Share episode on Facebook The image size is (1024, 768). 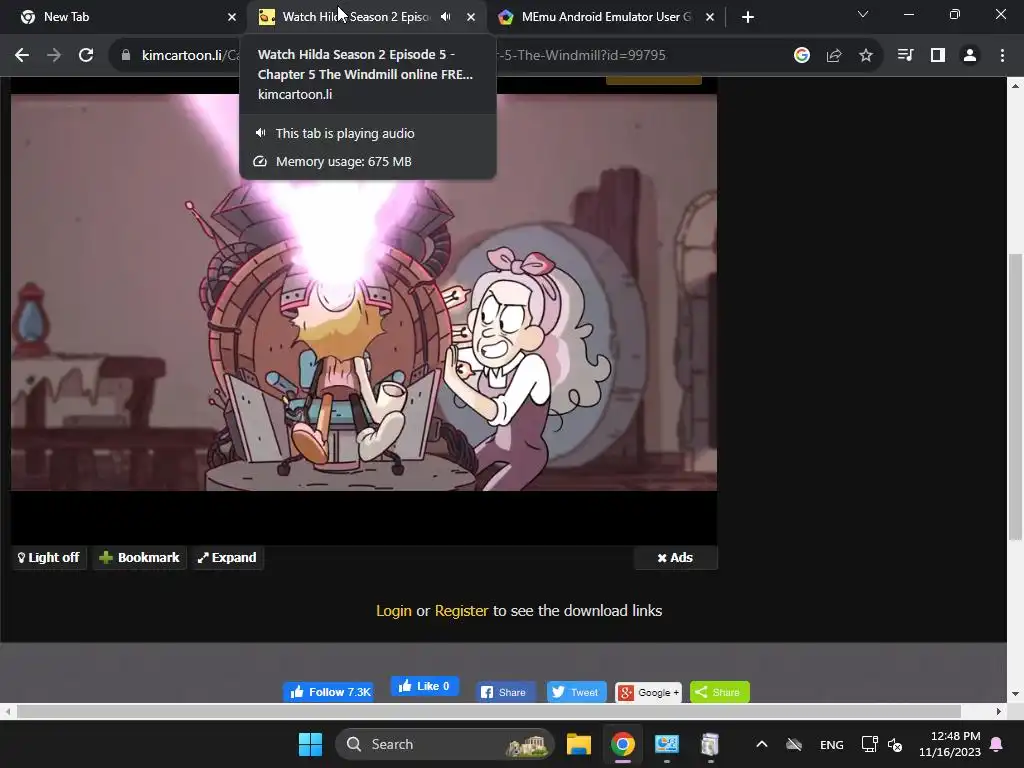[505, 692]
